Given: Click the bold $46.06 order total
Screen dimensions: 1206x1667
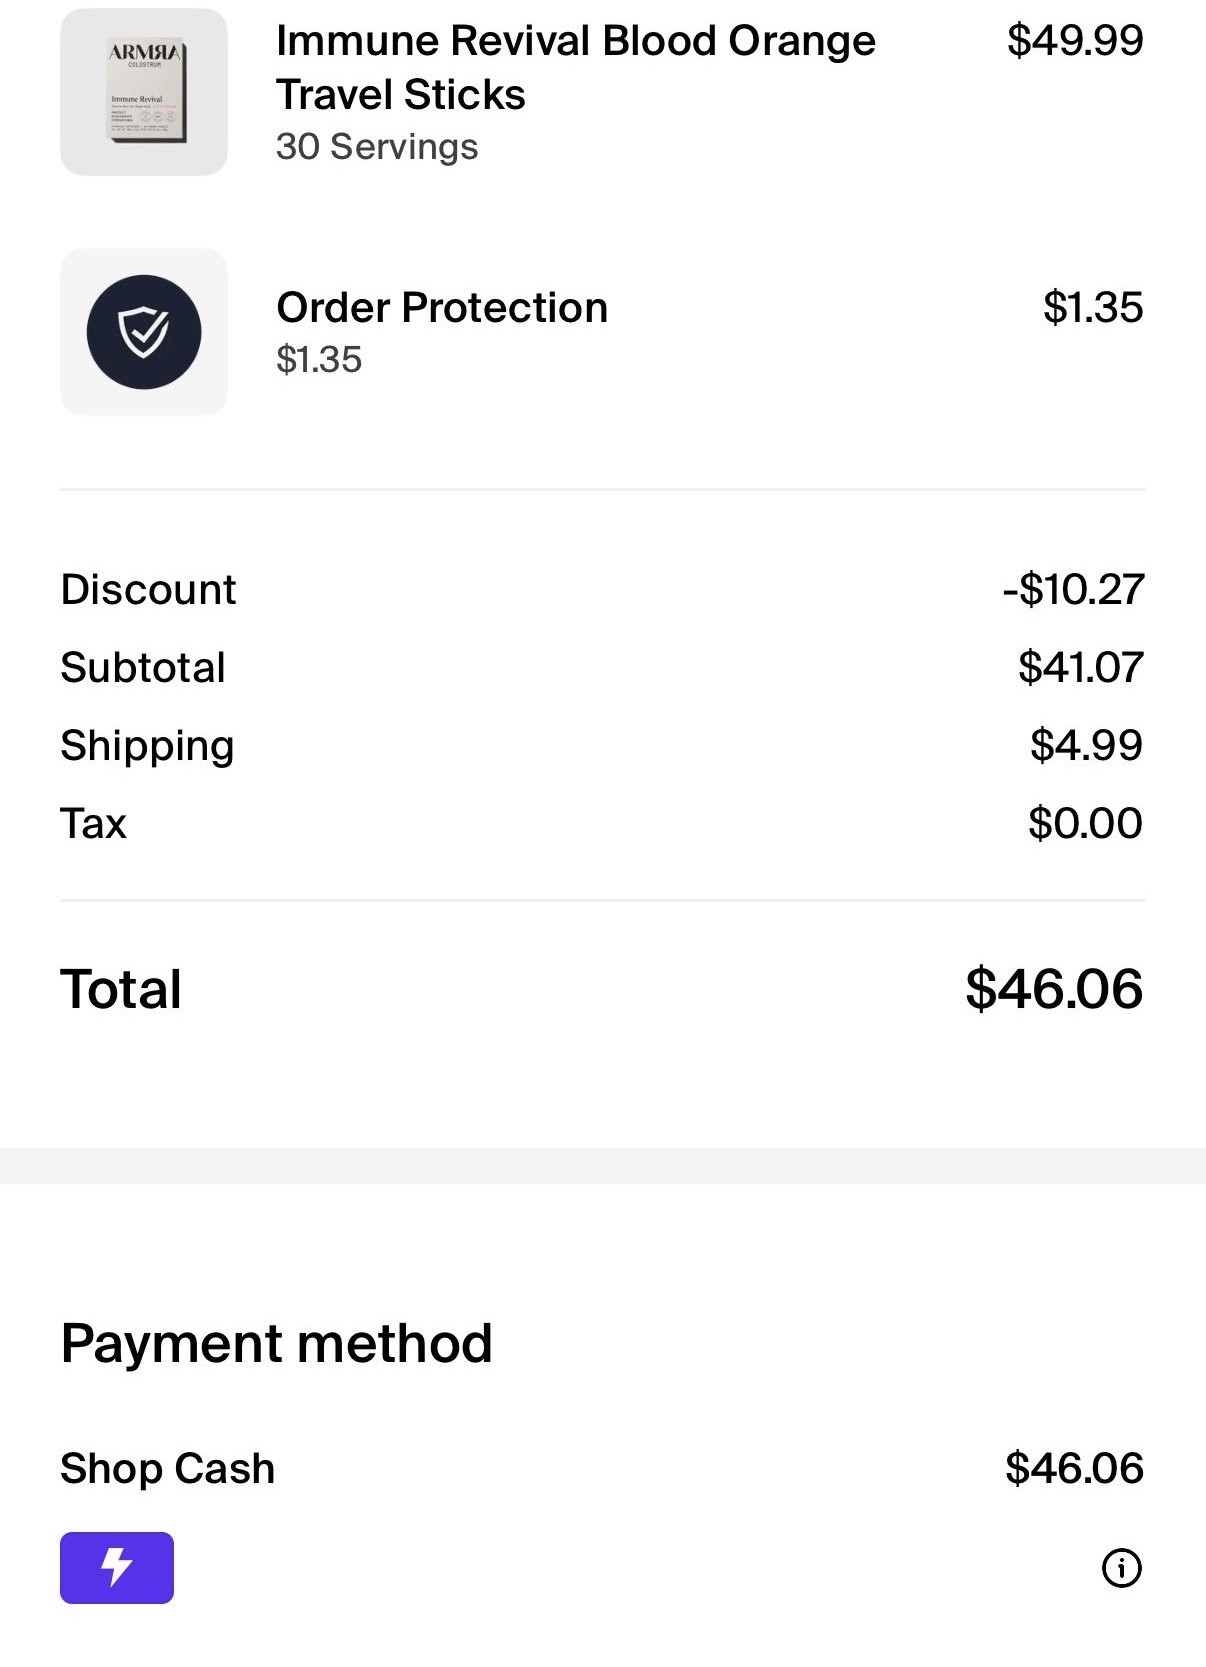Looking at the screenshot, I should pos(1054,989).
